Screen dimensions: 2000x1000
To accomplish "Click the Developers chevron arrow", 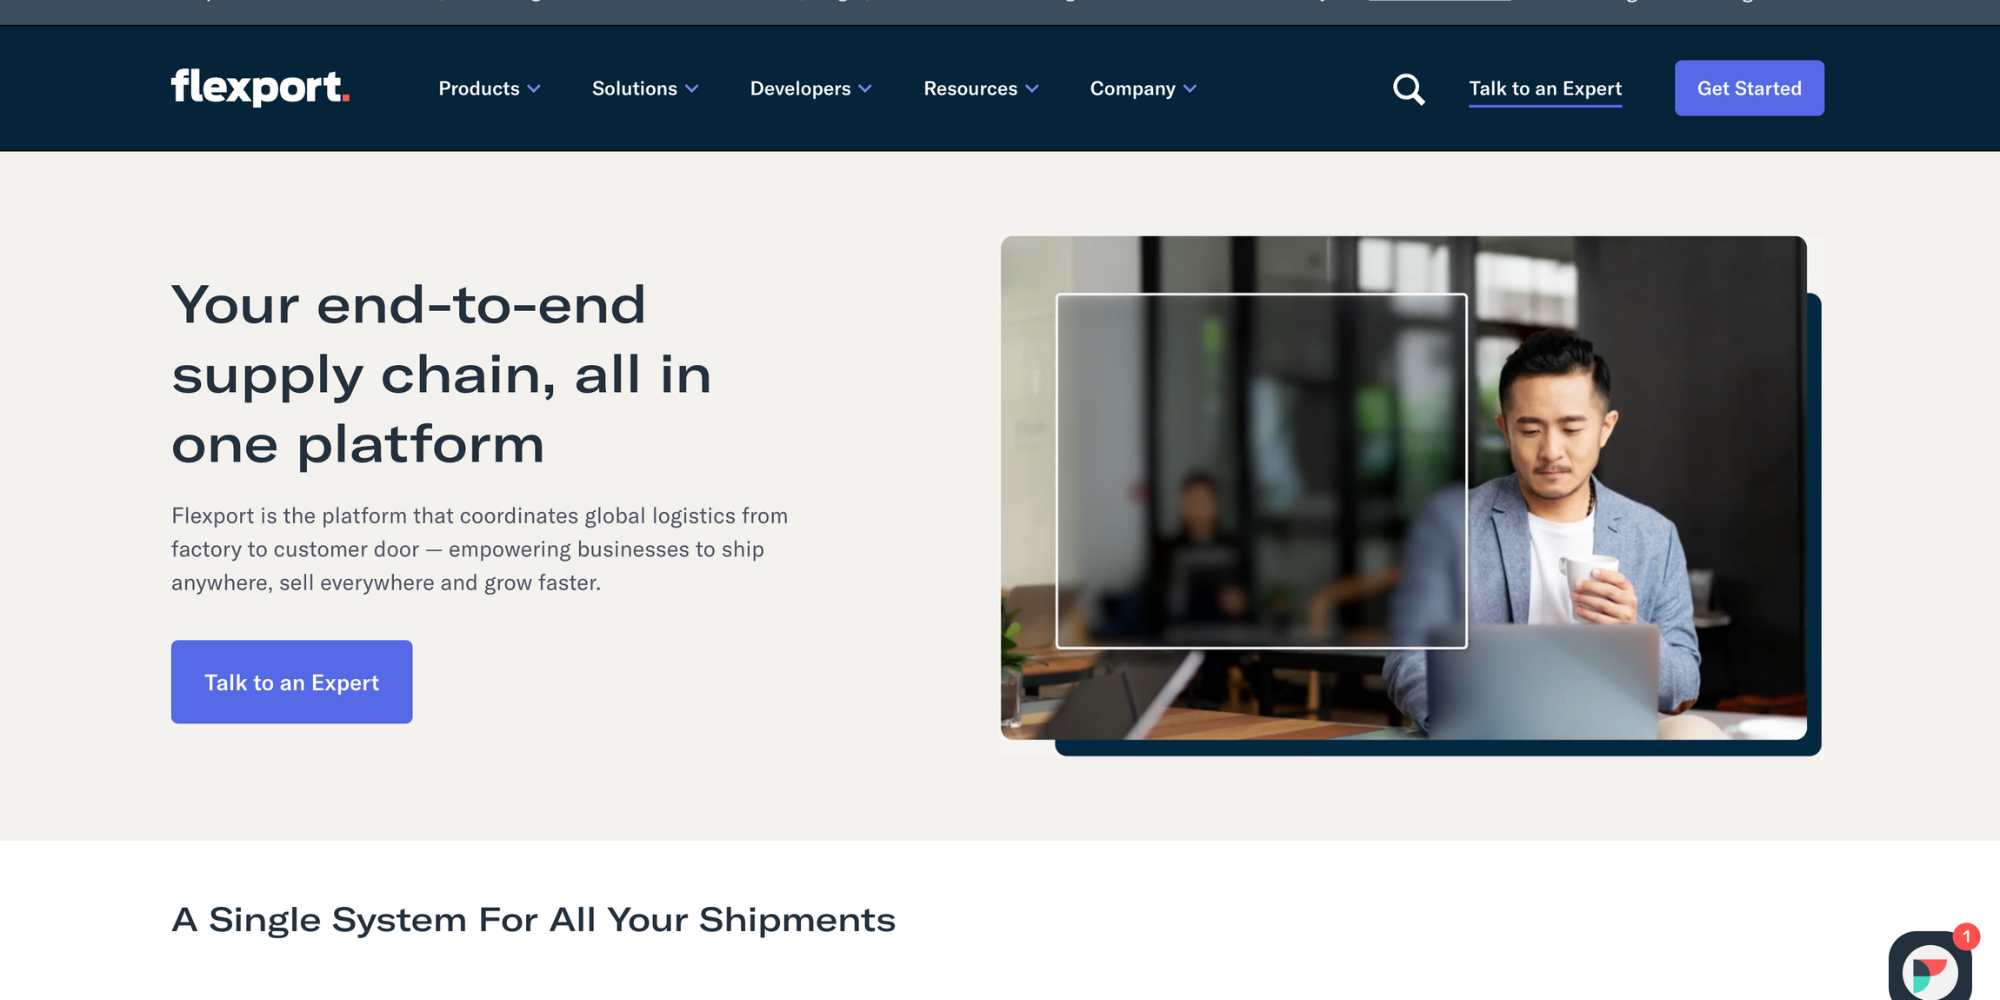I will coord(865,89).
